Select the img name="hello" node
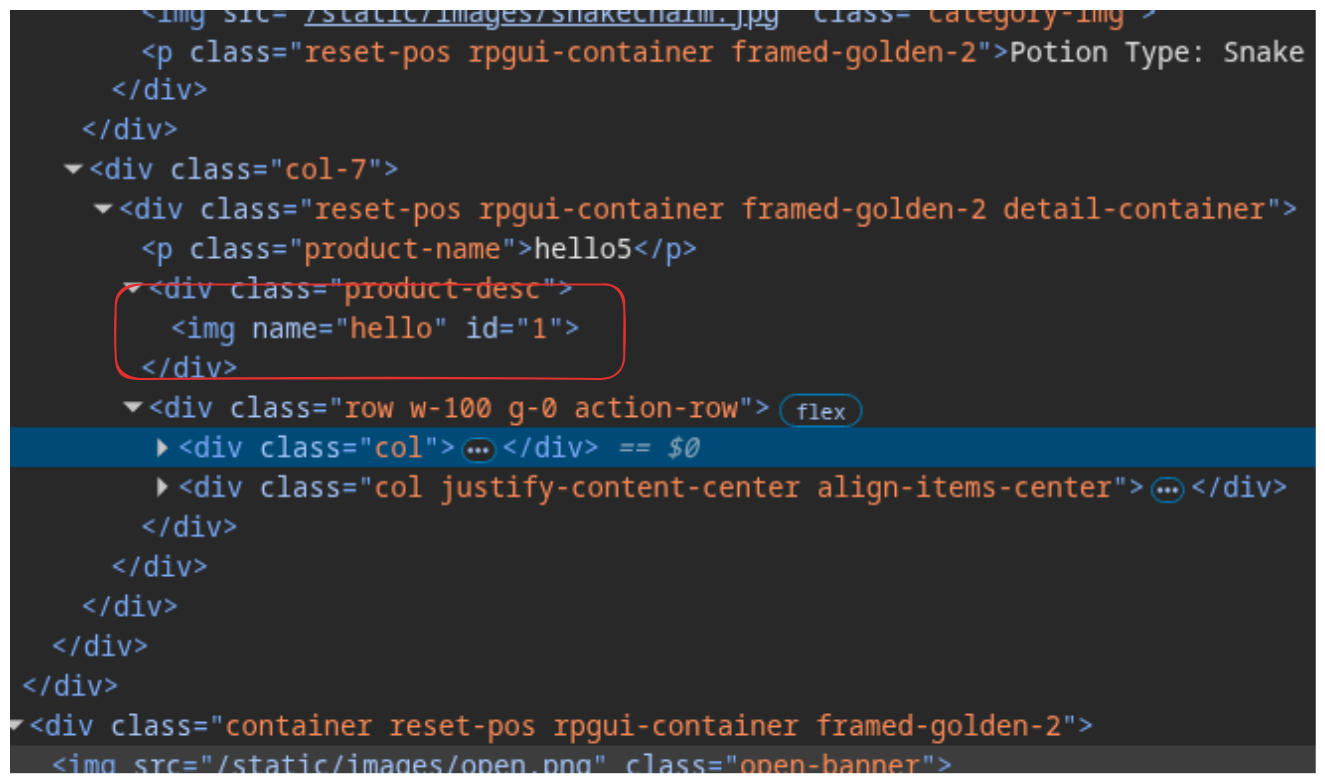 pos(375,328)
